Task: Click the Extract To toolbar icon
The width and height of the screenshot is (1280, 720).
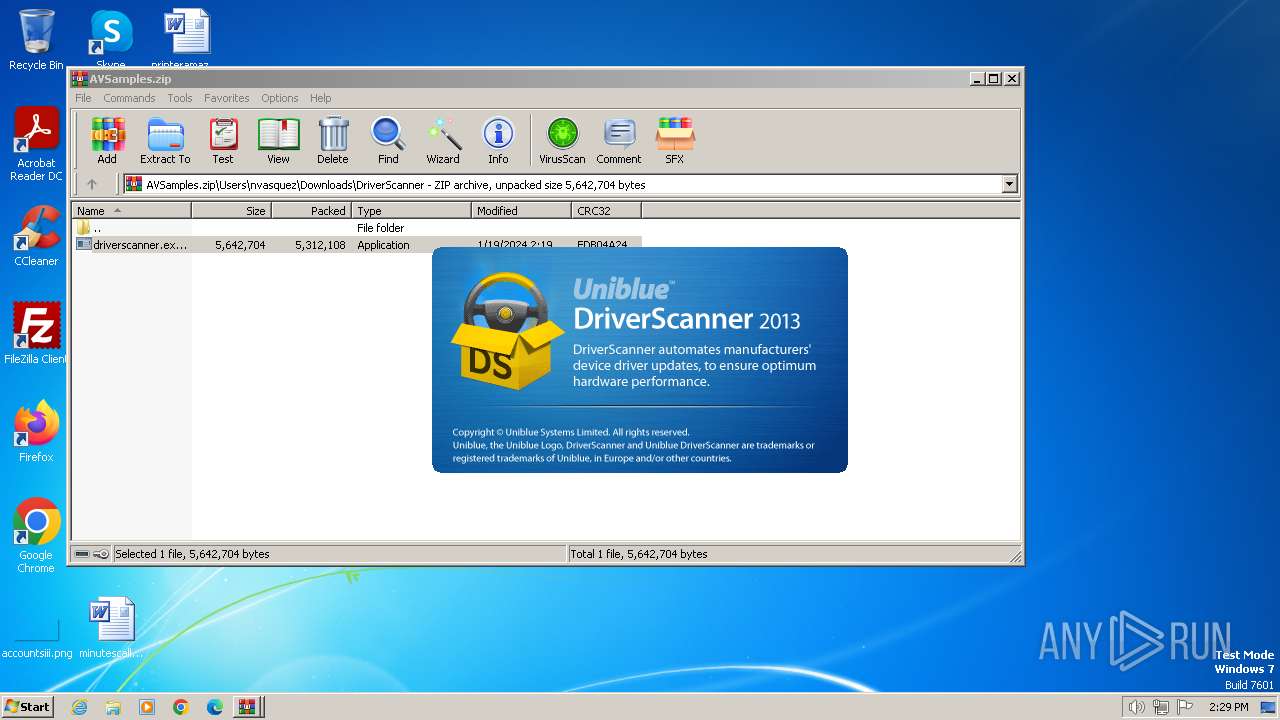Action: [165, 140]
